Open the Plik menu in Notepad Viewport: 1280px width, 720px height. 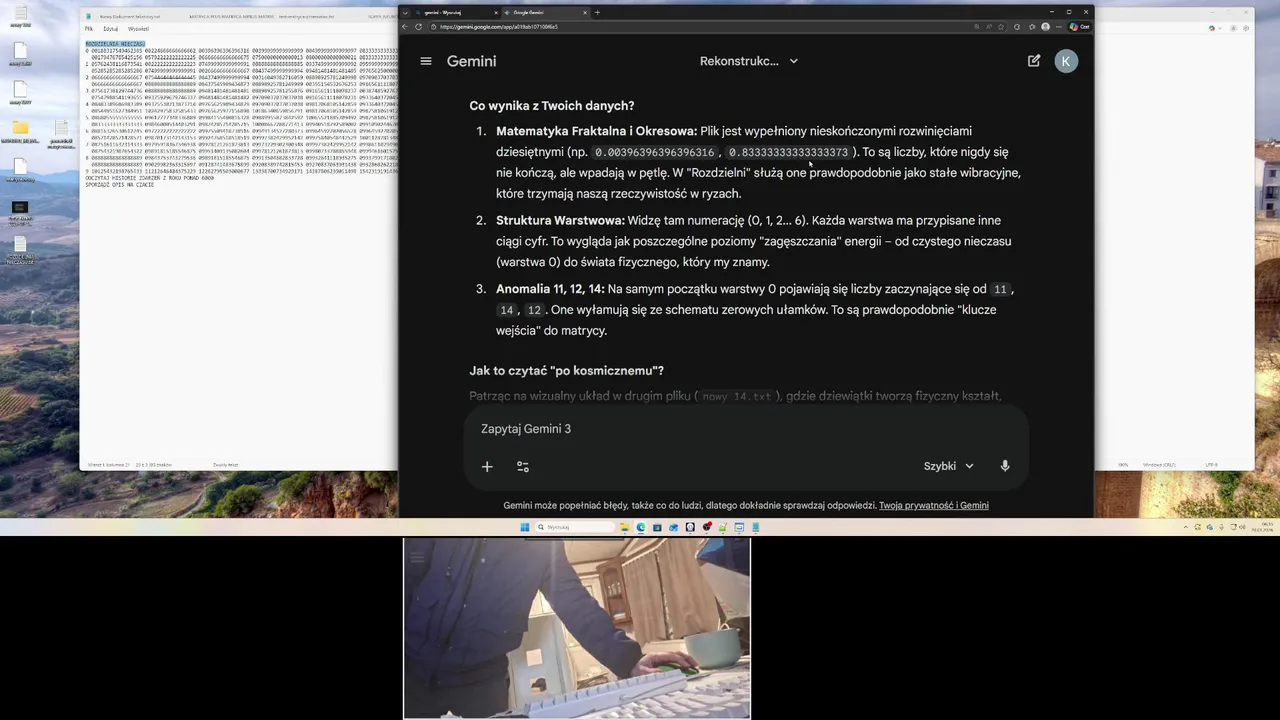coord(89,29)
